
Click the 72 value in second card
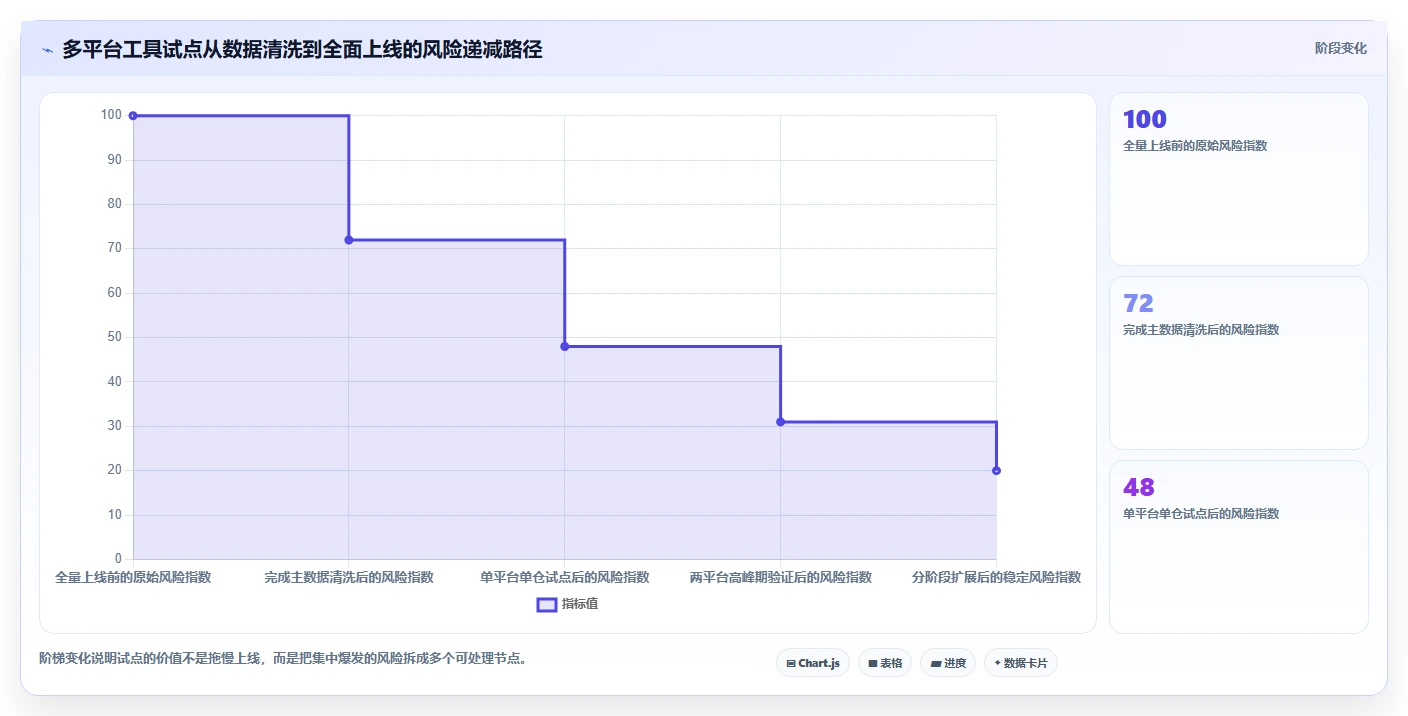pos(1138,303)
